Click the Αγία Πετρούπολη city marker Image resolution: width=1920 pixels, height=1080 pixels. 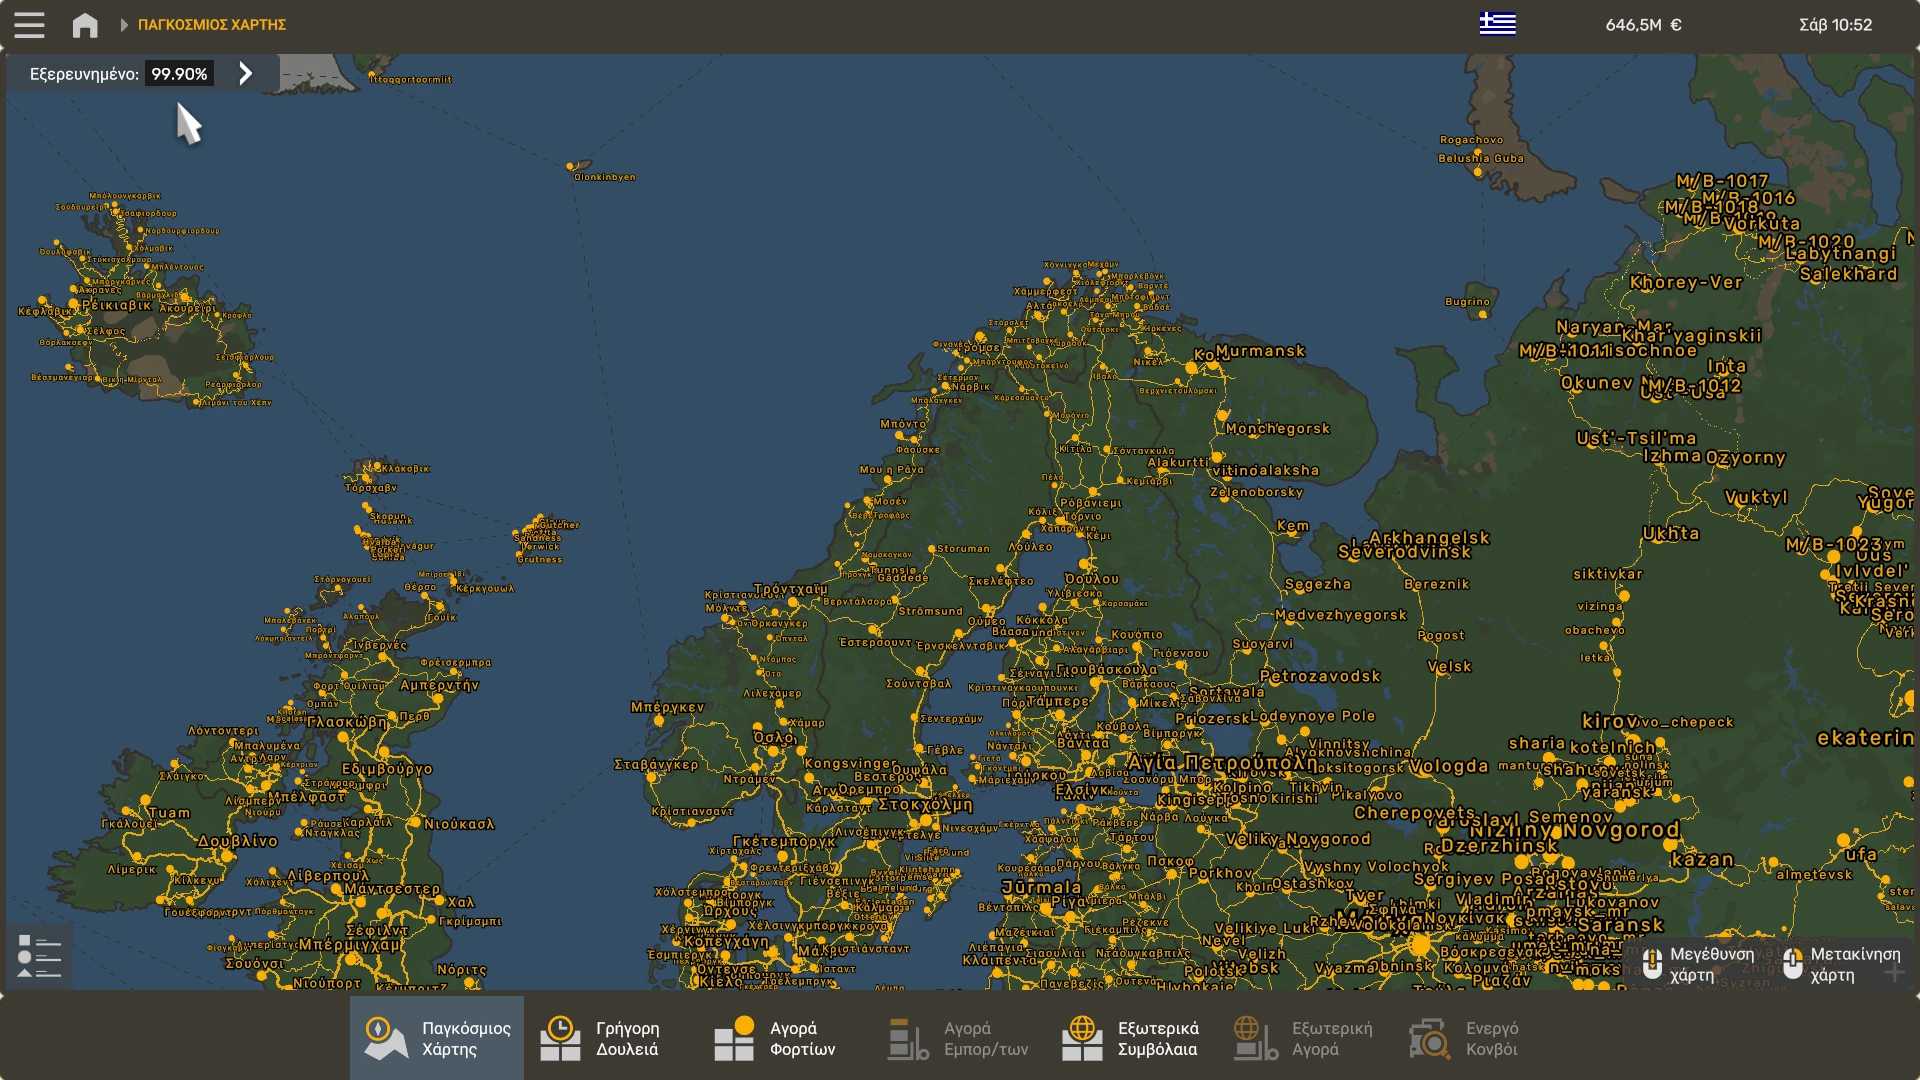coord(1221,764)
